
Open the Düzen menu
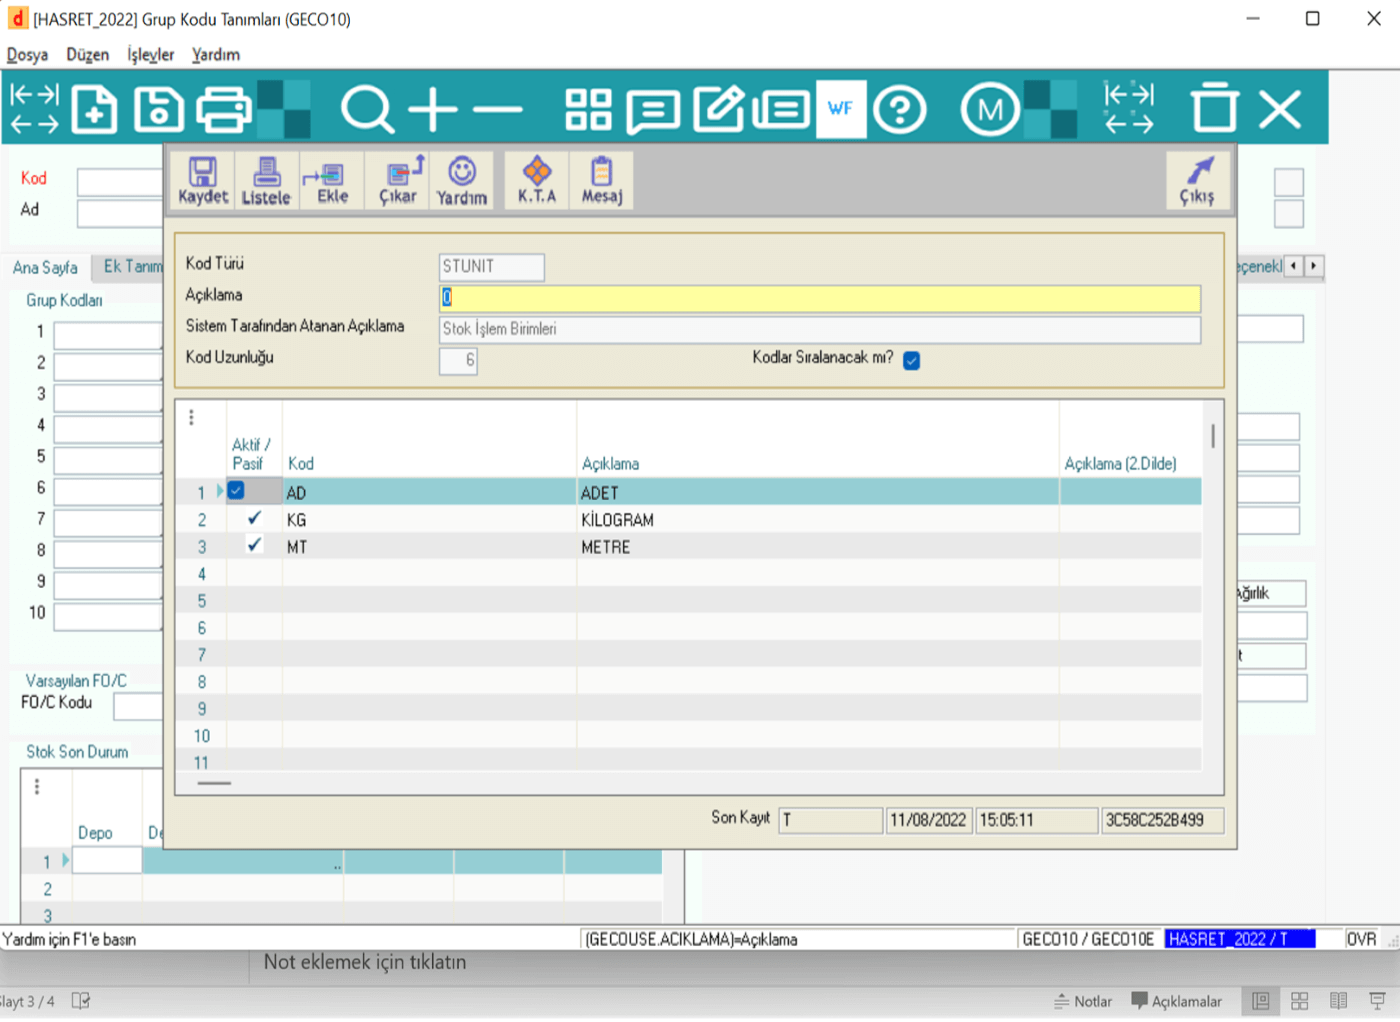point(88,55)
